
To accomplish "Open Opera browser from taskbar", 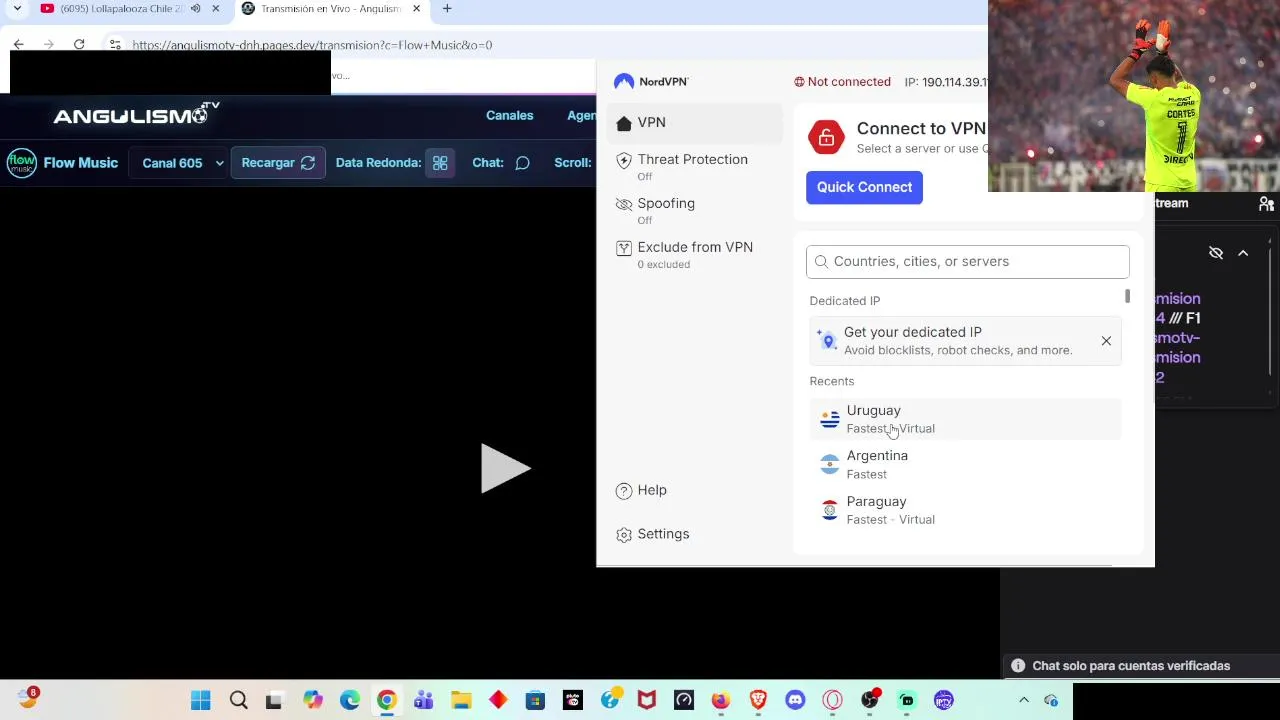I will tap(832, 700).
